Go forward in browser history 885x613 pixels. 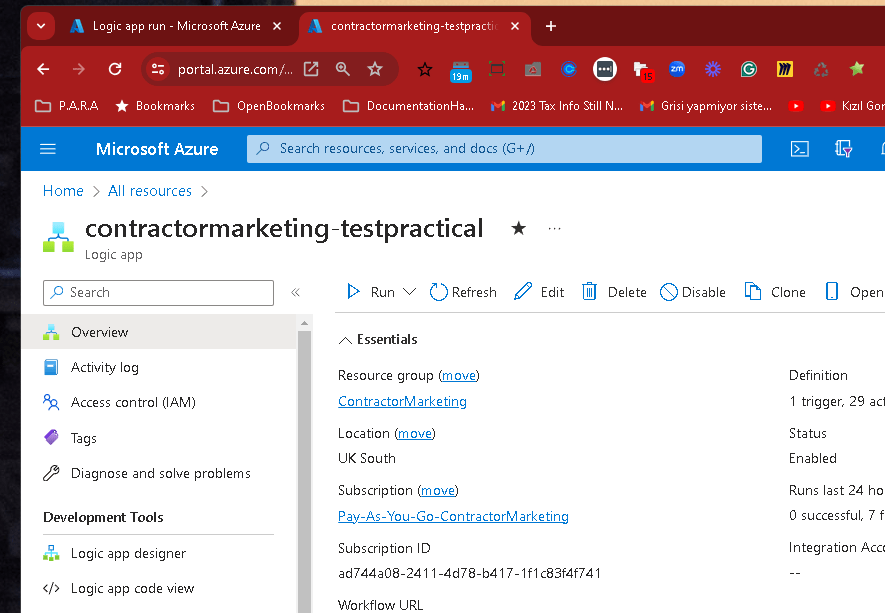[x=79, y=69]
